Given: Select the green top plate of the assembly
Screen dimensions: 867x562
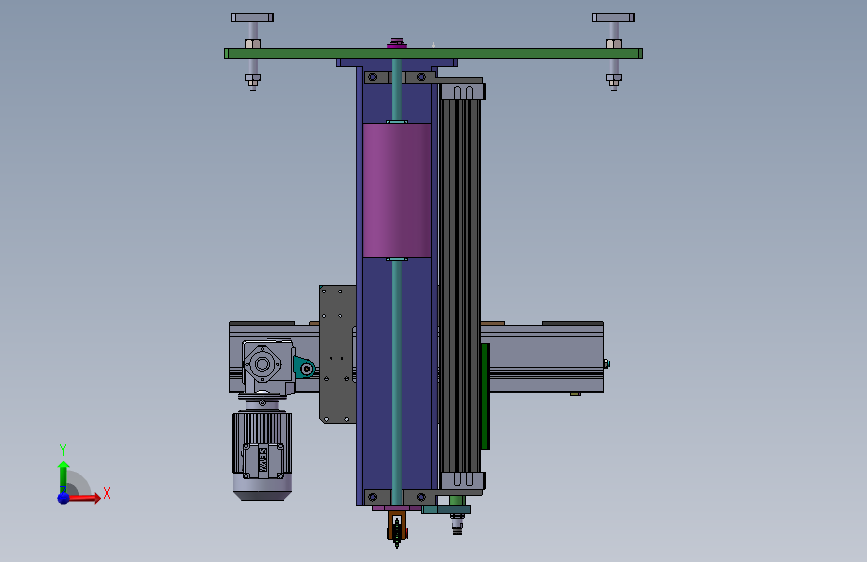Looking at the screenshot, I should pyautogui.click(x=433, y=54).
